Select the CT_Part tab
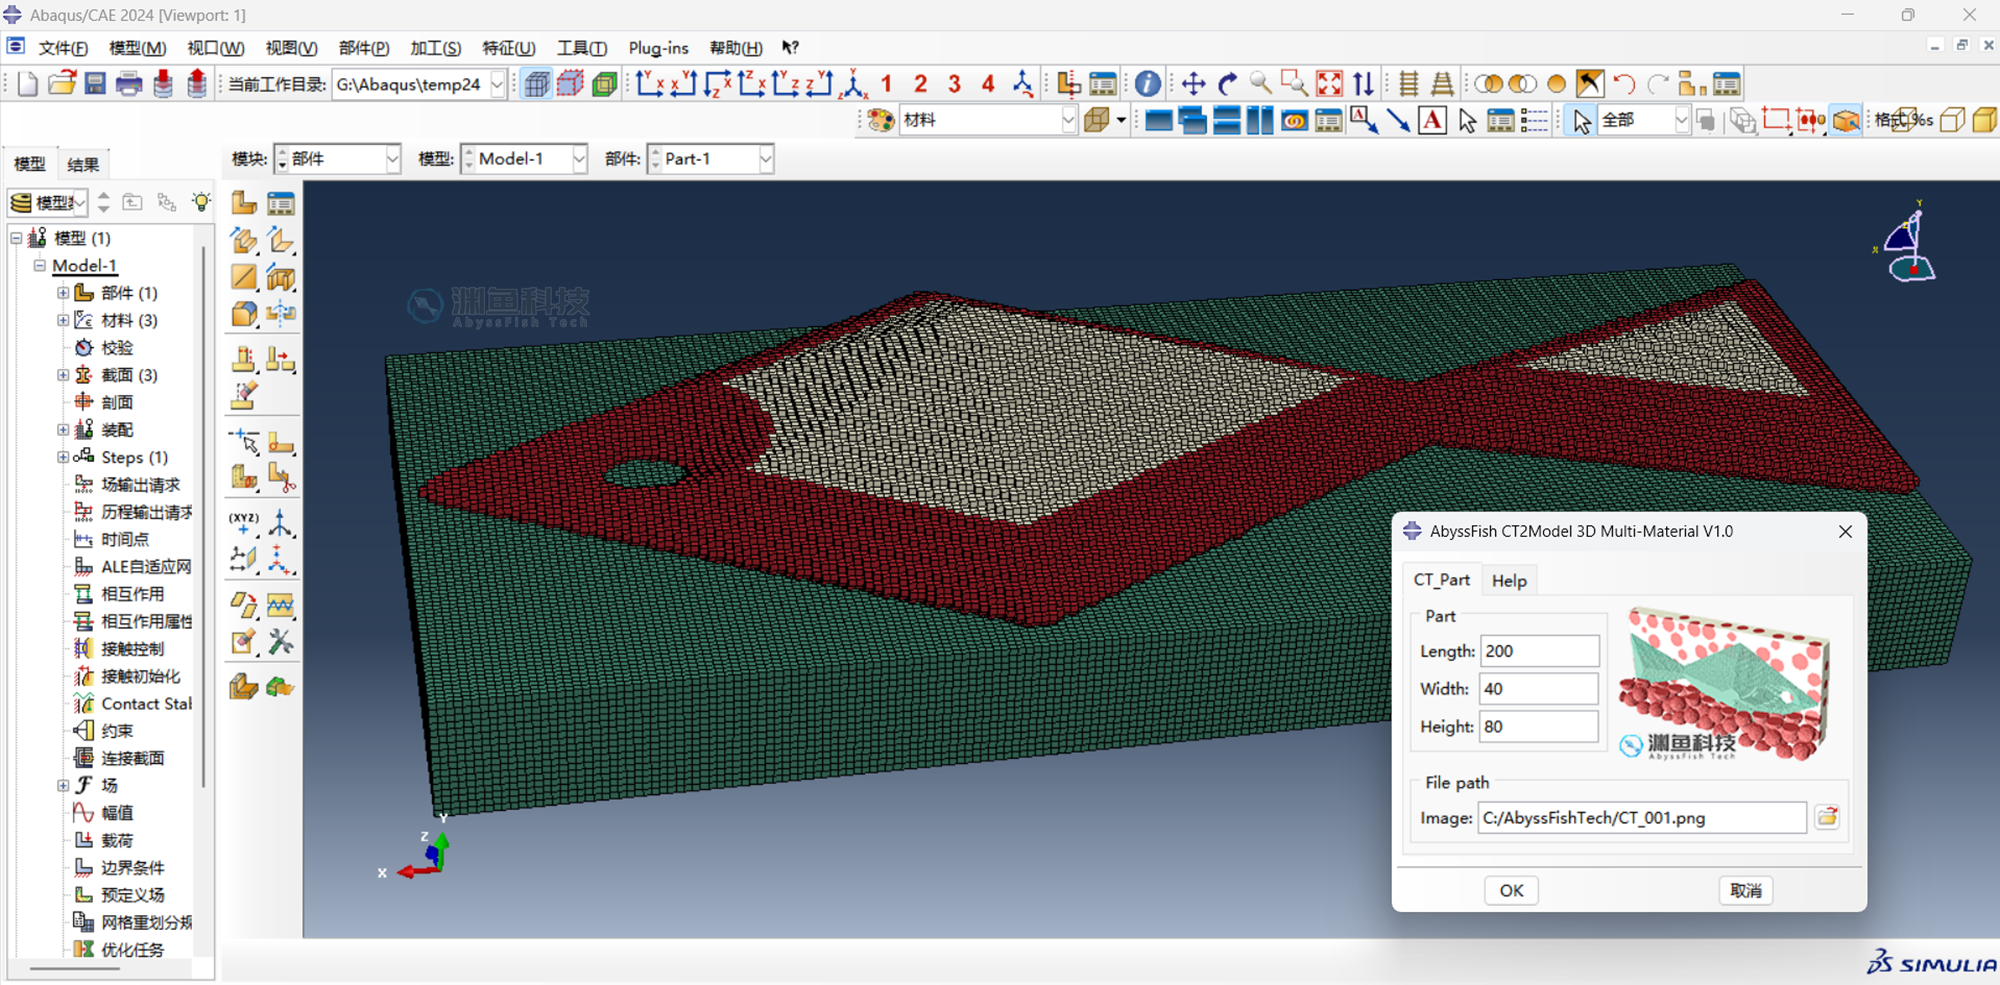 point(1441,580)
